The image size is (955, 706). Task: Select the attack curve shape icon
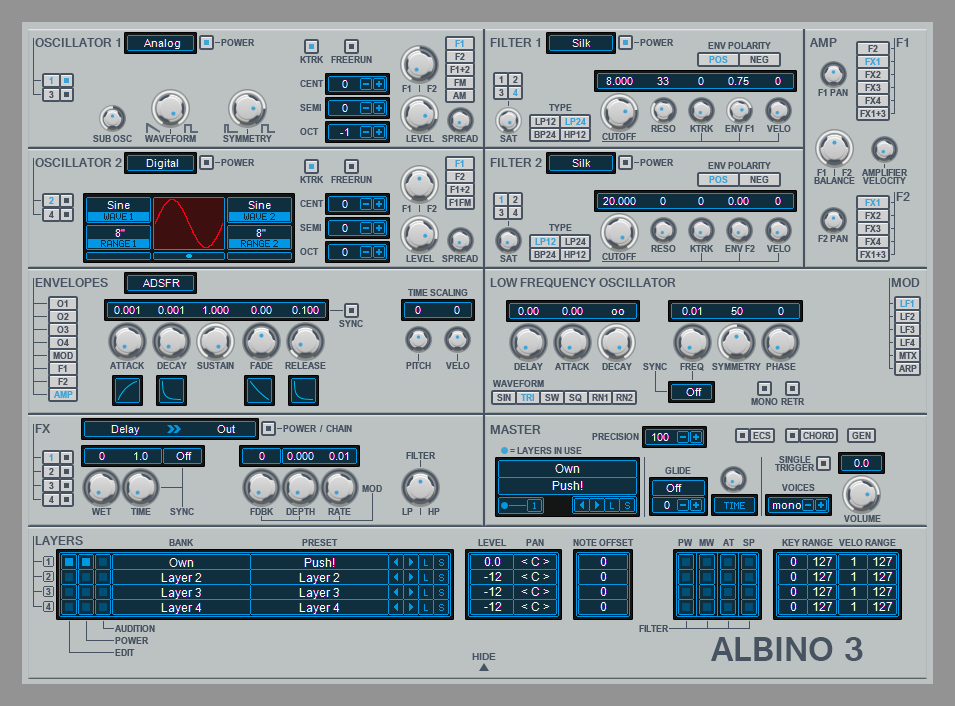point(127,390)
